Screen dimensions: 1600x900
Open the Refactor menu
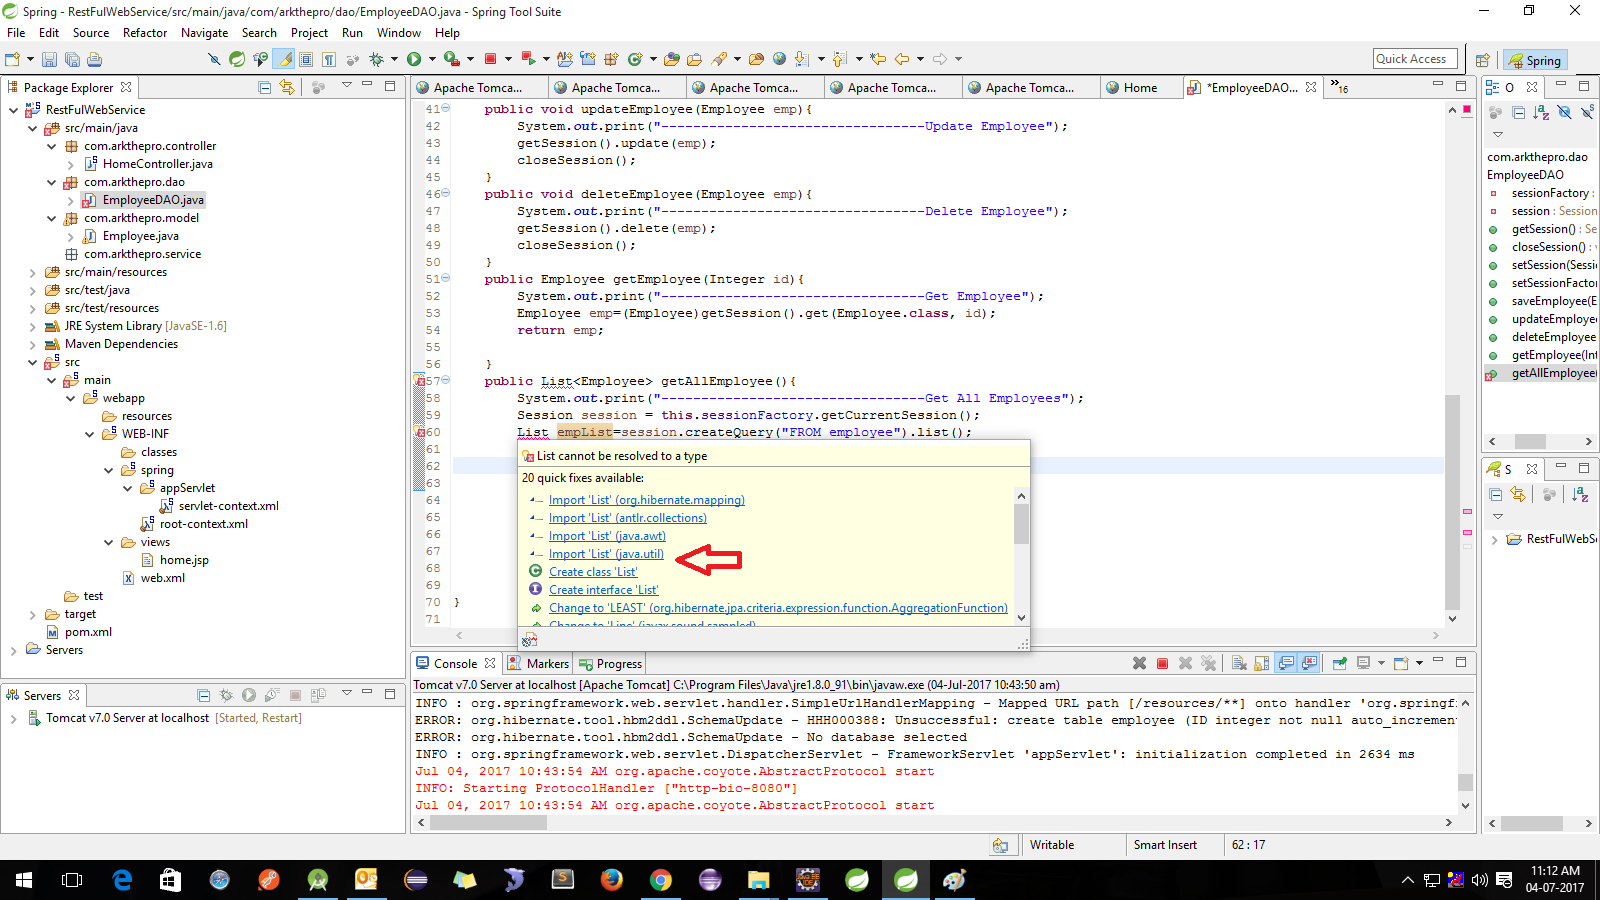145,32
